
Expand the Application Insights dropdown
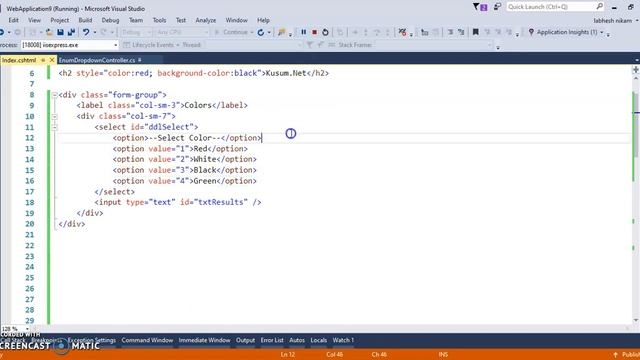601,32
